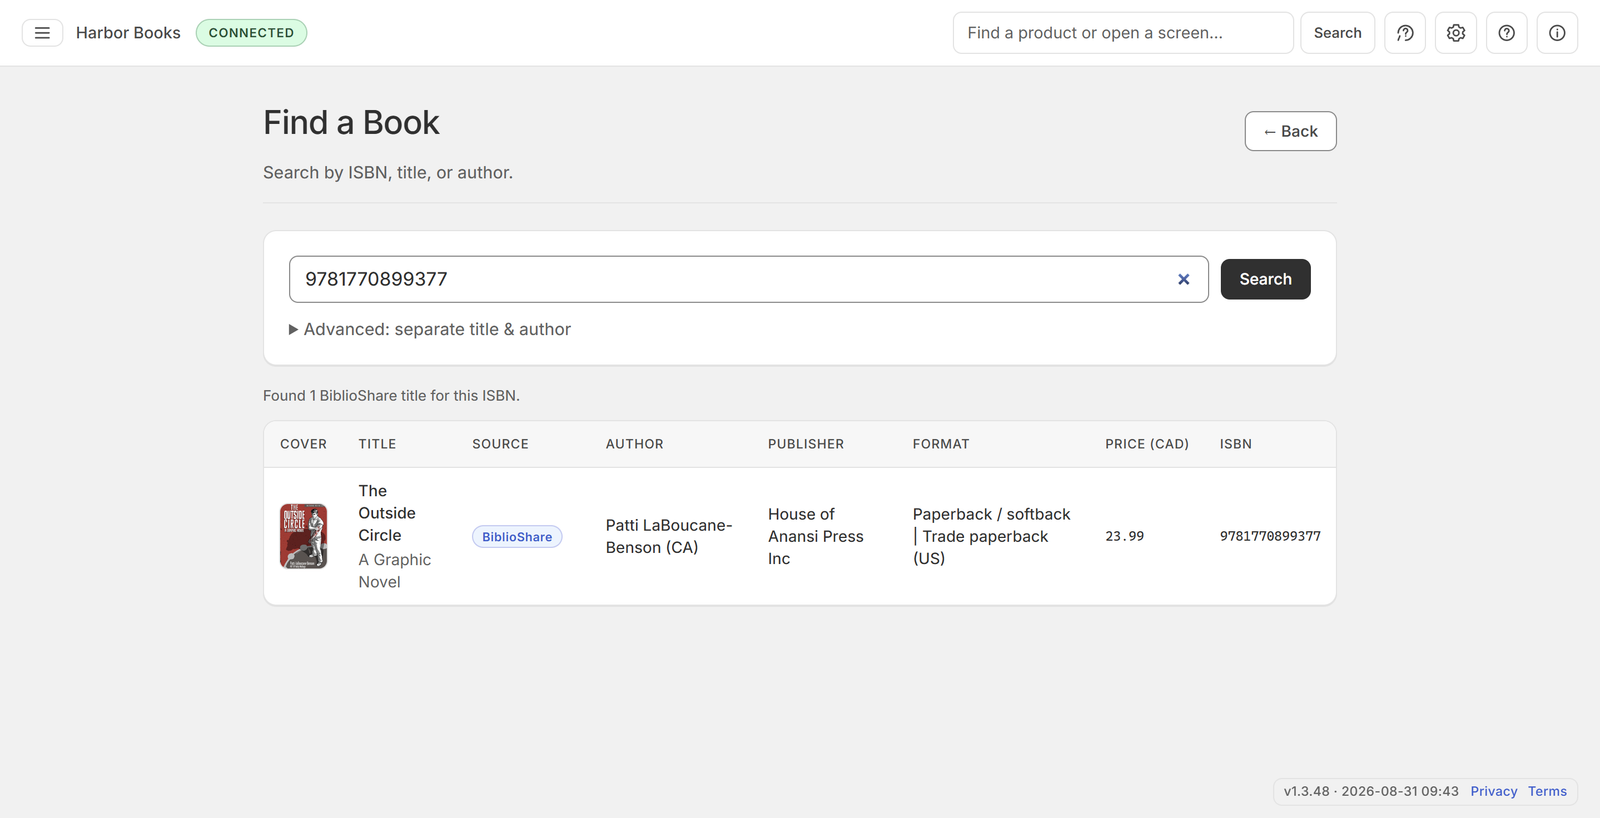Click the FORMAT column header
Viewport: 1600px width, 818px height.
click(x=941, y=444)
